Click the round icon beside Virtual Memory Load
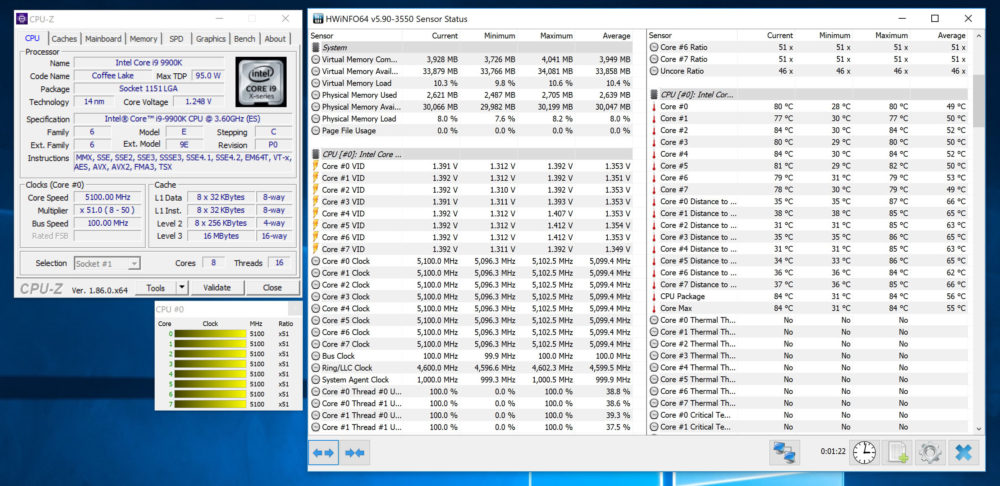 (x=316, y=83)
